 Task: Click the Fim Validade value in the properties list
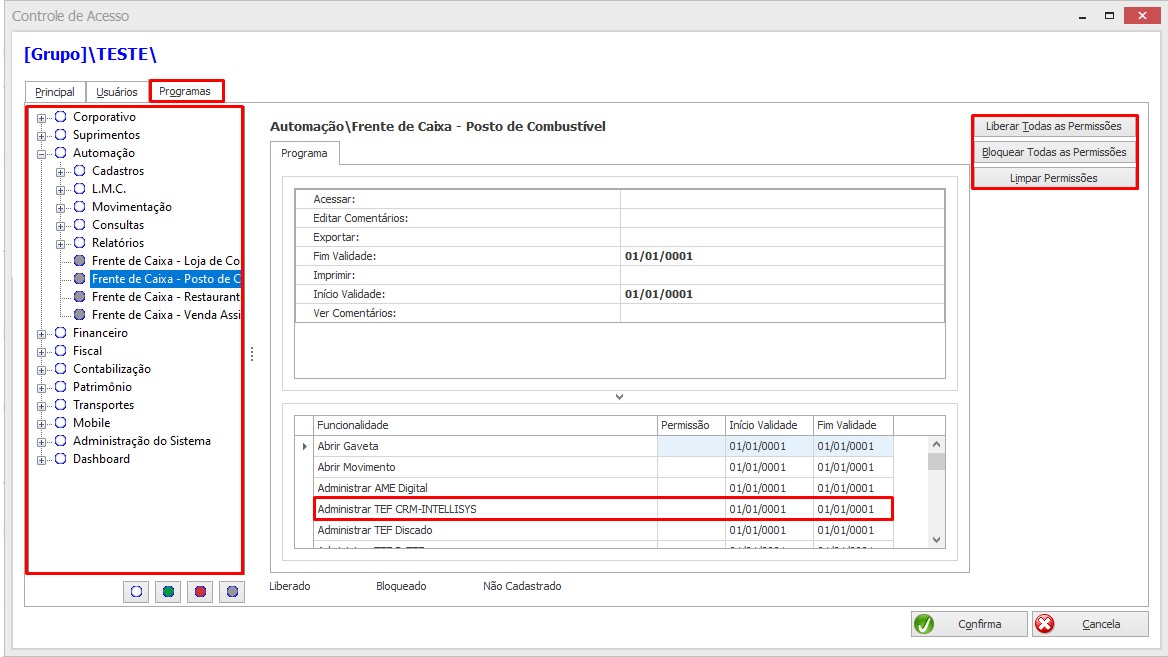click(782, 256)
